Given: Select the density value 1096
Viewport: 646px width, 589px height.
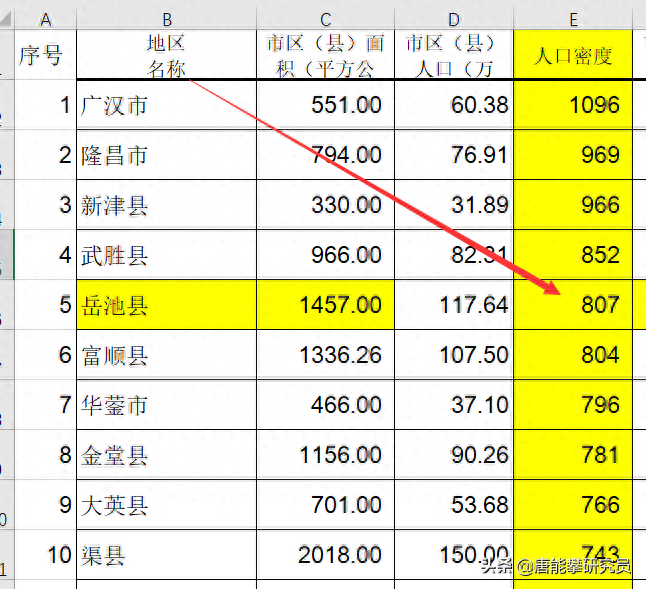Looking at the screenshot, I should [572, 105].
